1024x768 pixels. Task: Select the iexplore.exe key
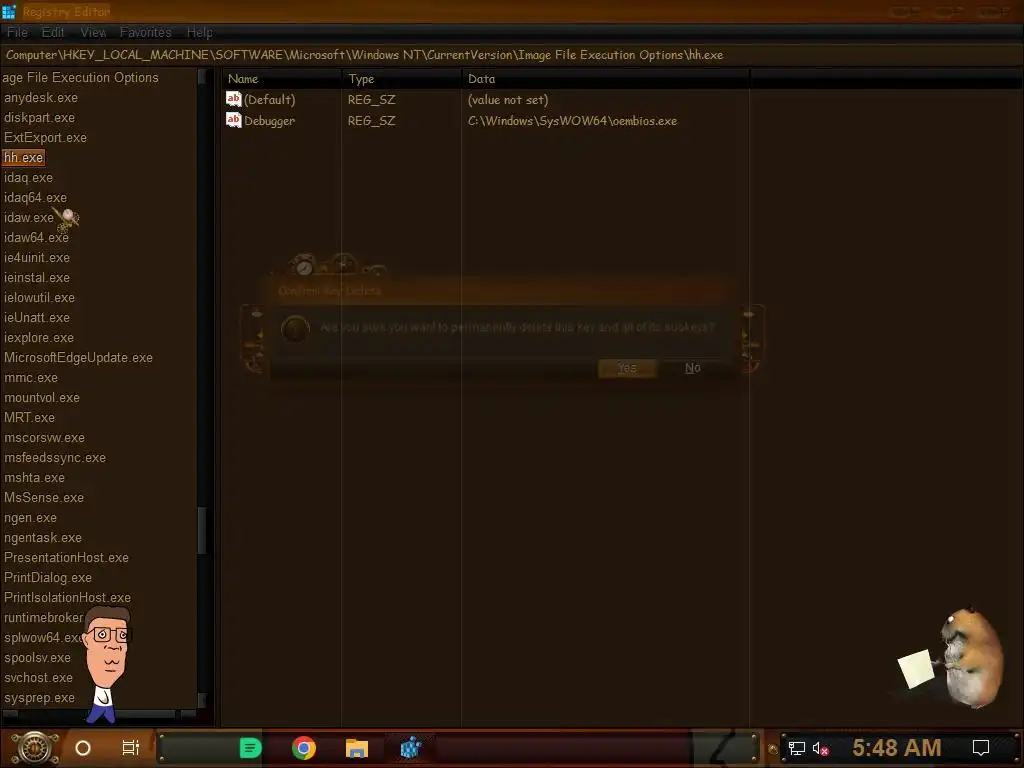39,338
